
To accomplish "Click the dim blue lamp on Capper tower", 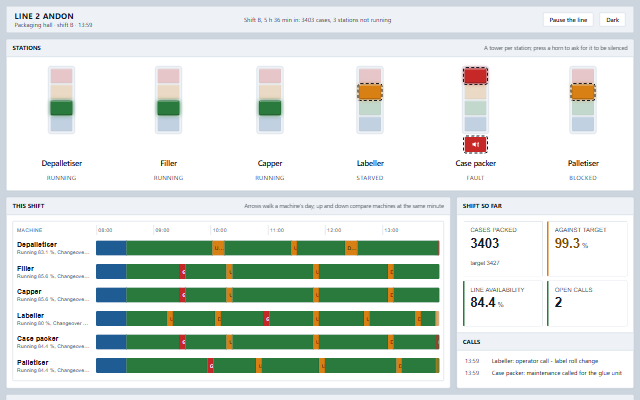I will pyautogui.click(x=270, y=124).
